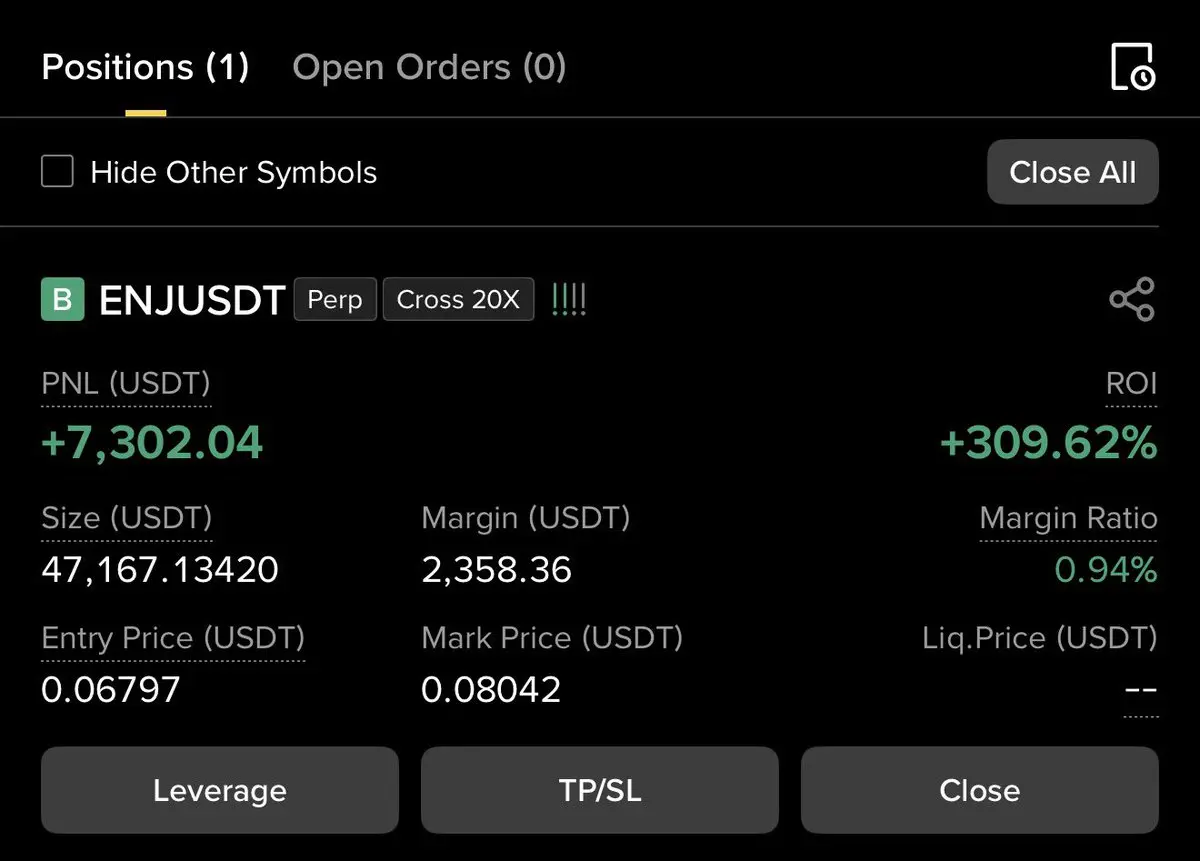Tap the Cross 20X margin mode tag
The width and height of the screenshot is (1200, 861).
click(x=458, y=300)
